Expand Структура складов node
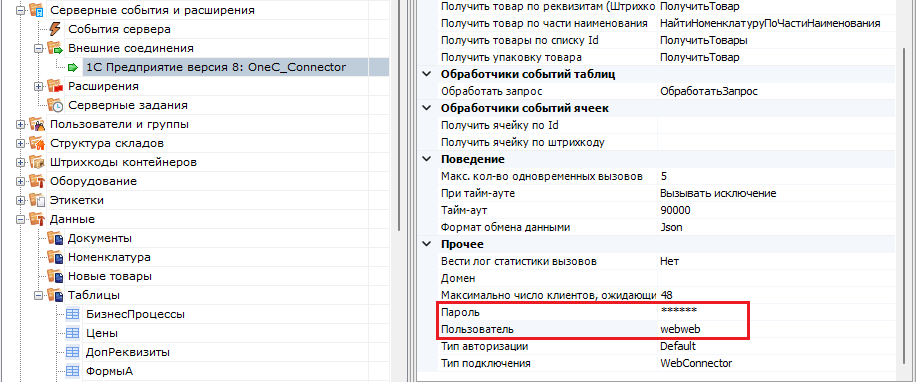The height and width of the screenshot is (382, 916). click(21, 144)
